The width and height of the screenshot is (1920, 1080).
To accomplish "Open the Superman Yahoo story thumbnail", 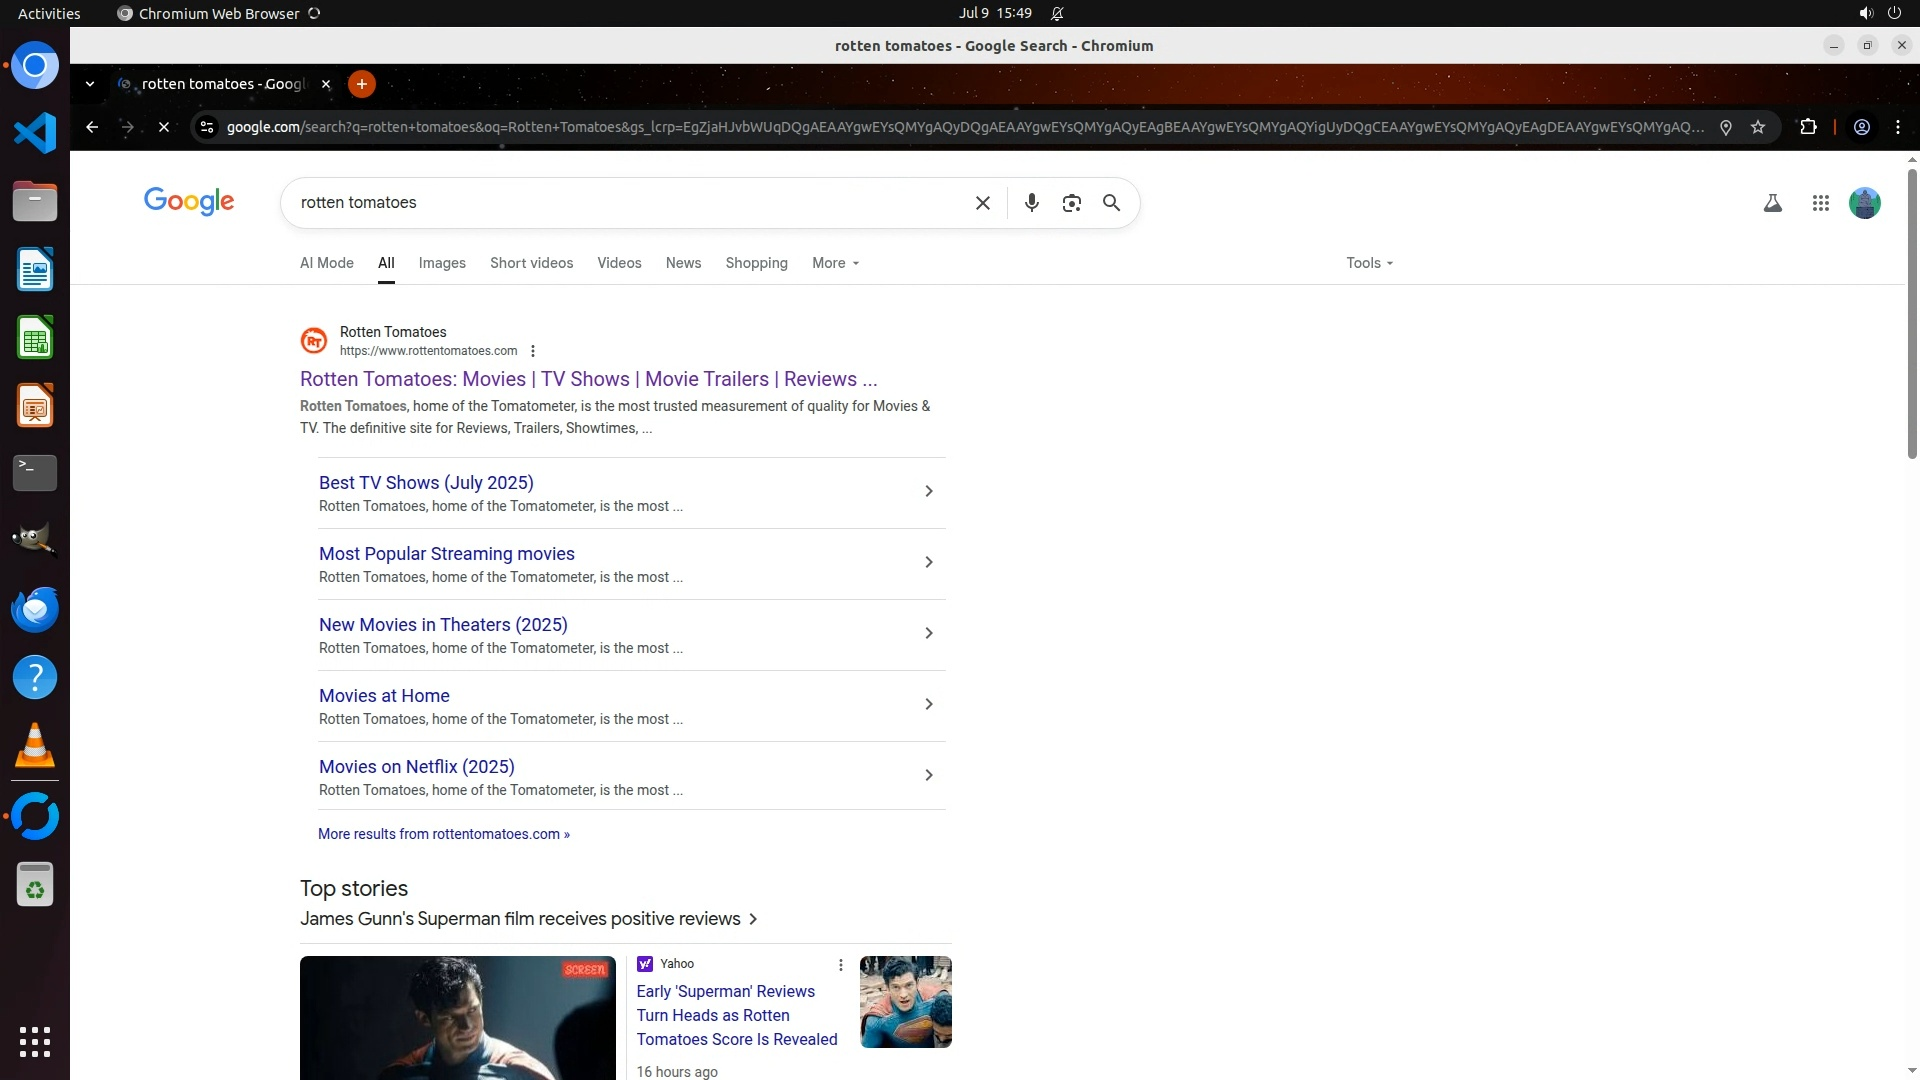I will (x=905, y=1001).
